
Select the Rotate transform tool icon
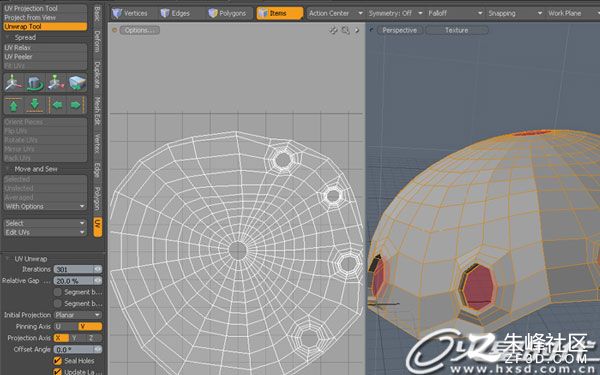[x=35, y=83]
